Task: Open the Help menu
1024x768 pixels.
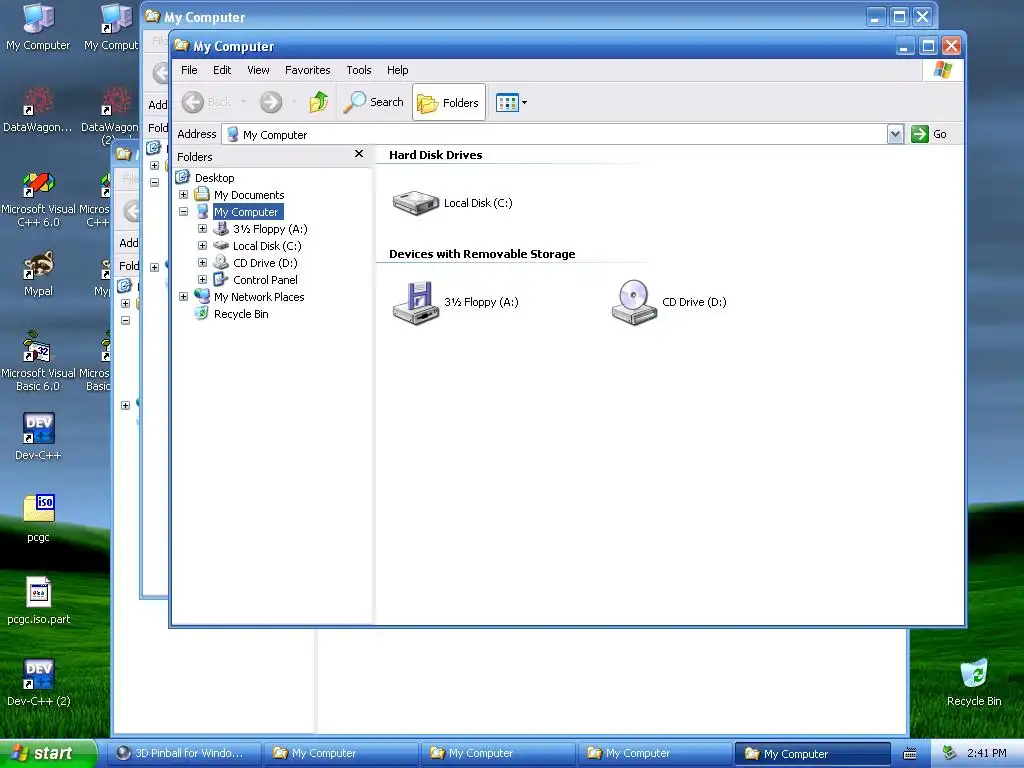Action: (x=397, y=70)
